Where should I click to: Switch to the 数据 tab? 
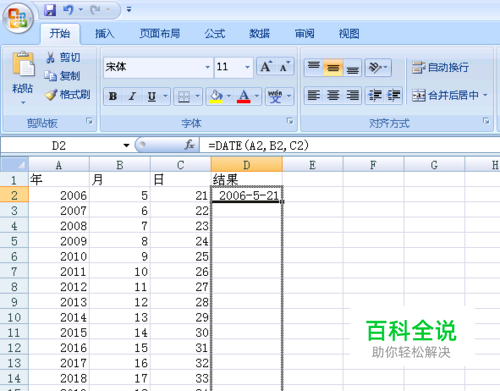(259, 33)
